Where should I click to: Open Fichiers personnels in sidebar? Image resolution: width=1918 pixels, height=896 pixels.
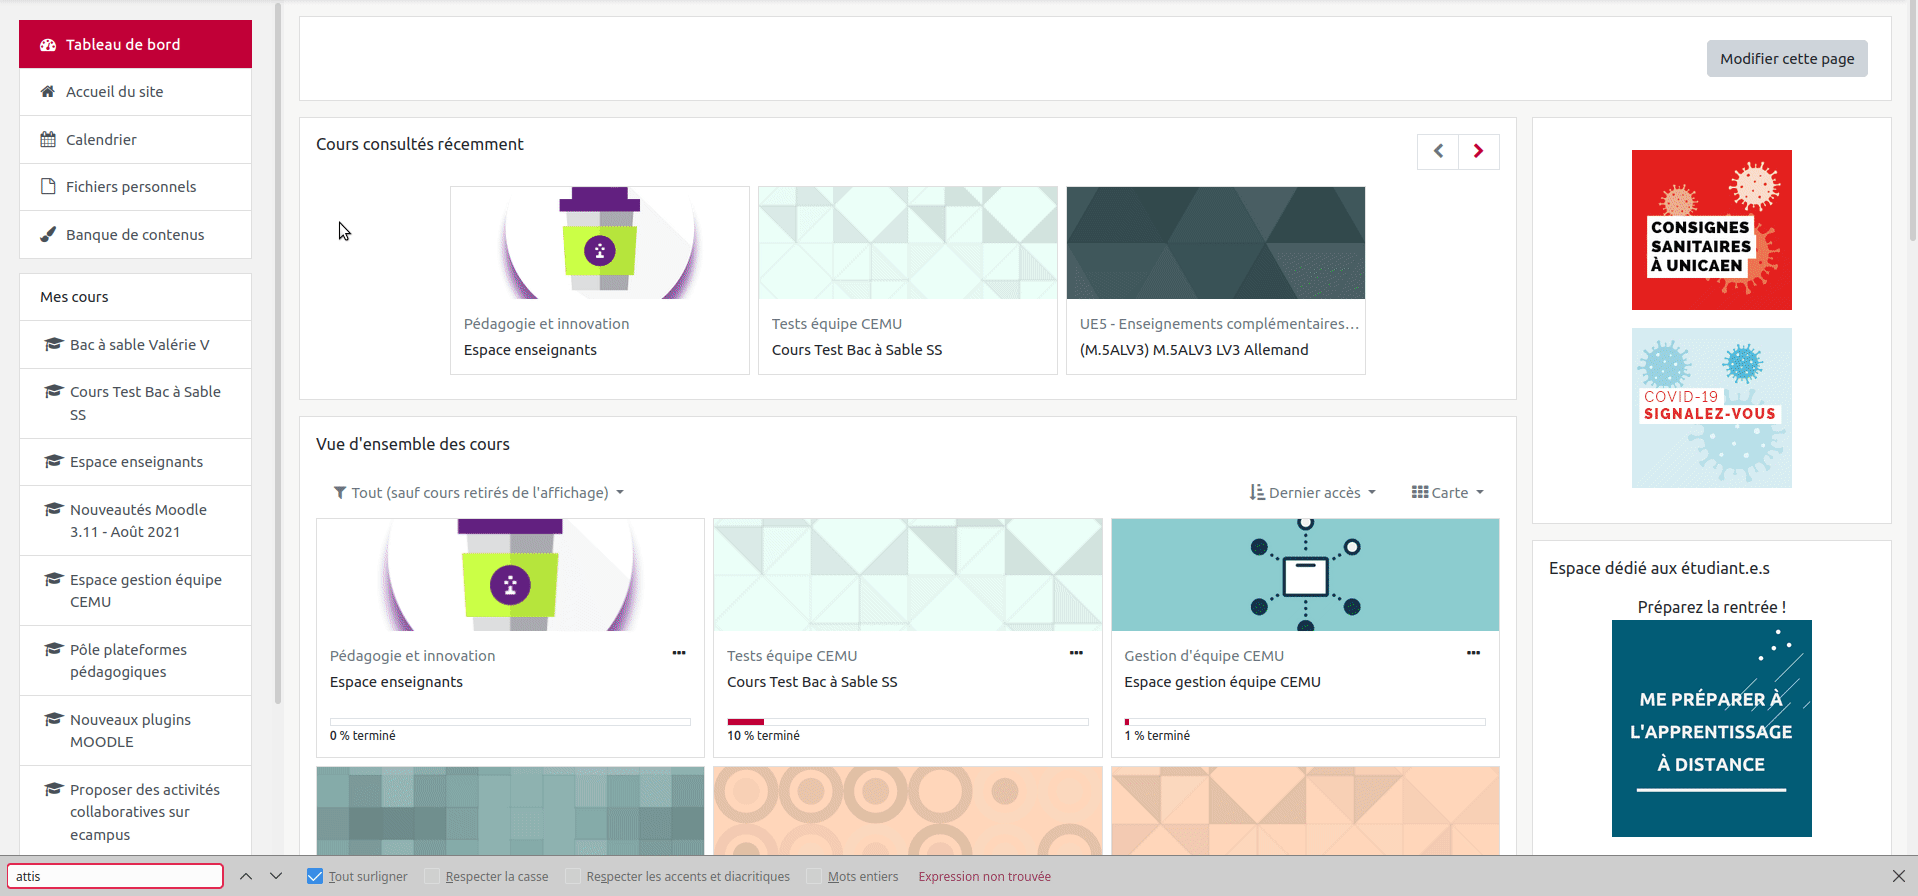click(x=130, y=187)
